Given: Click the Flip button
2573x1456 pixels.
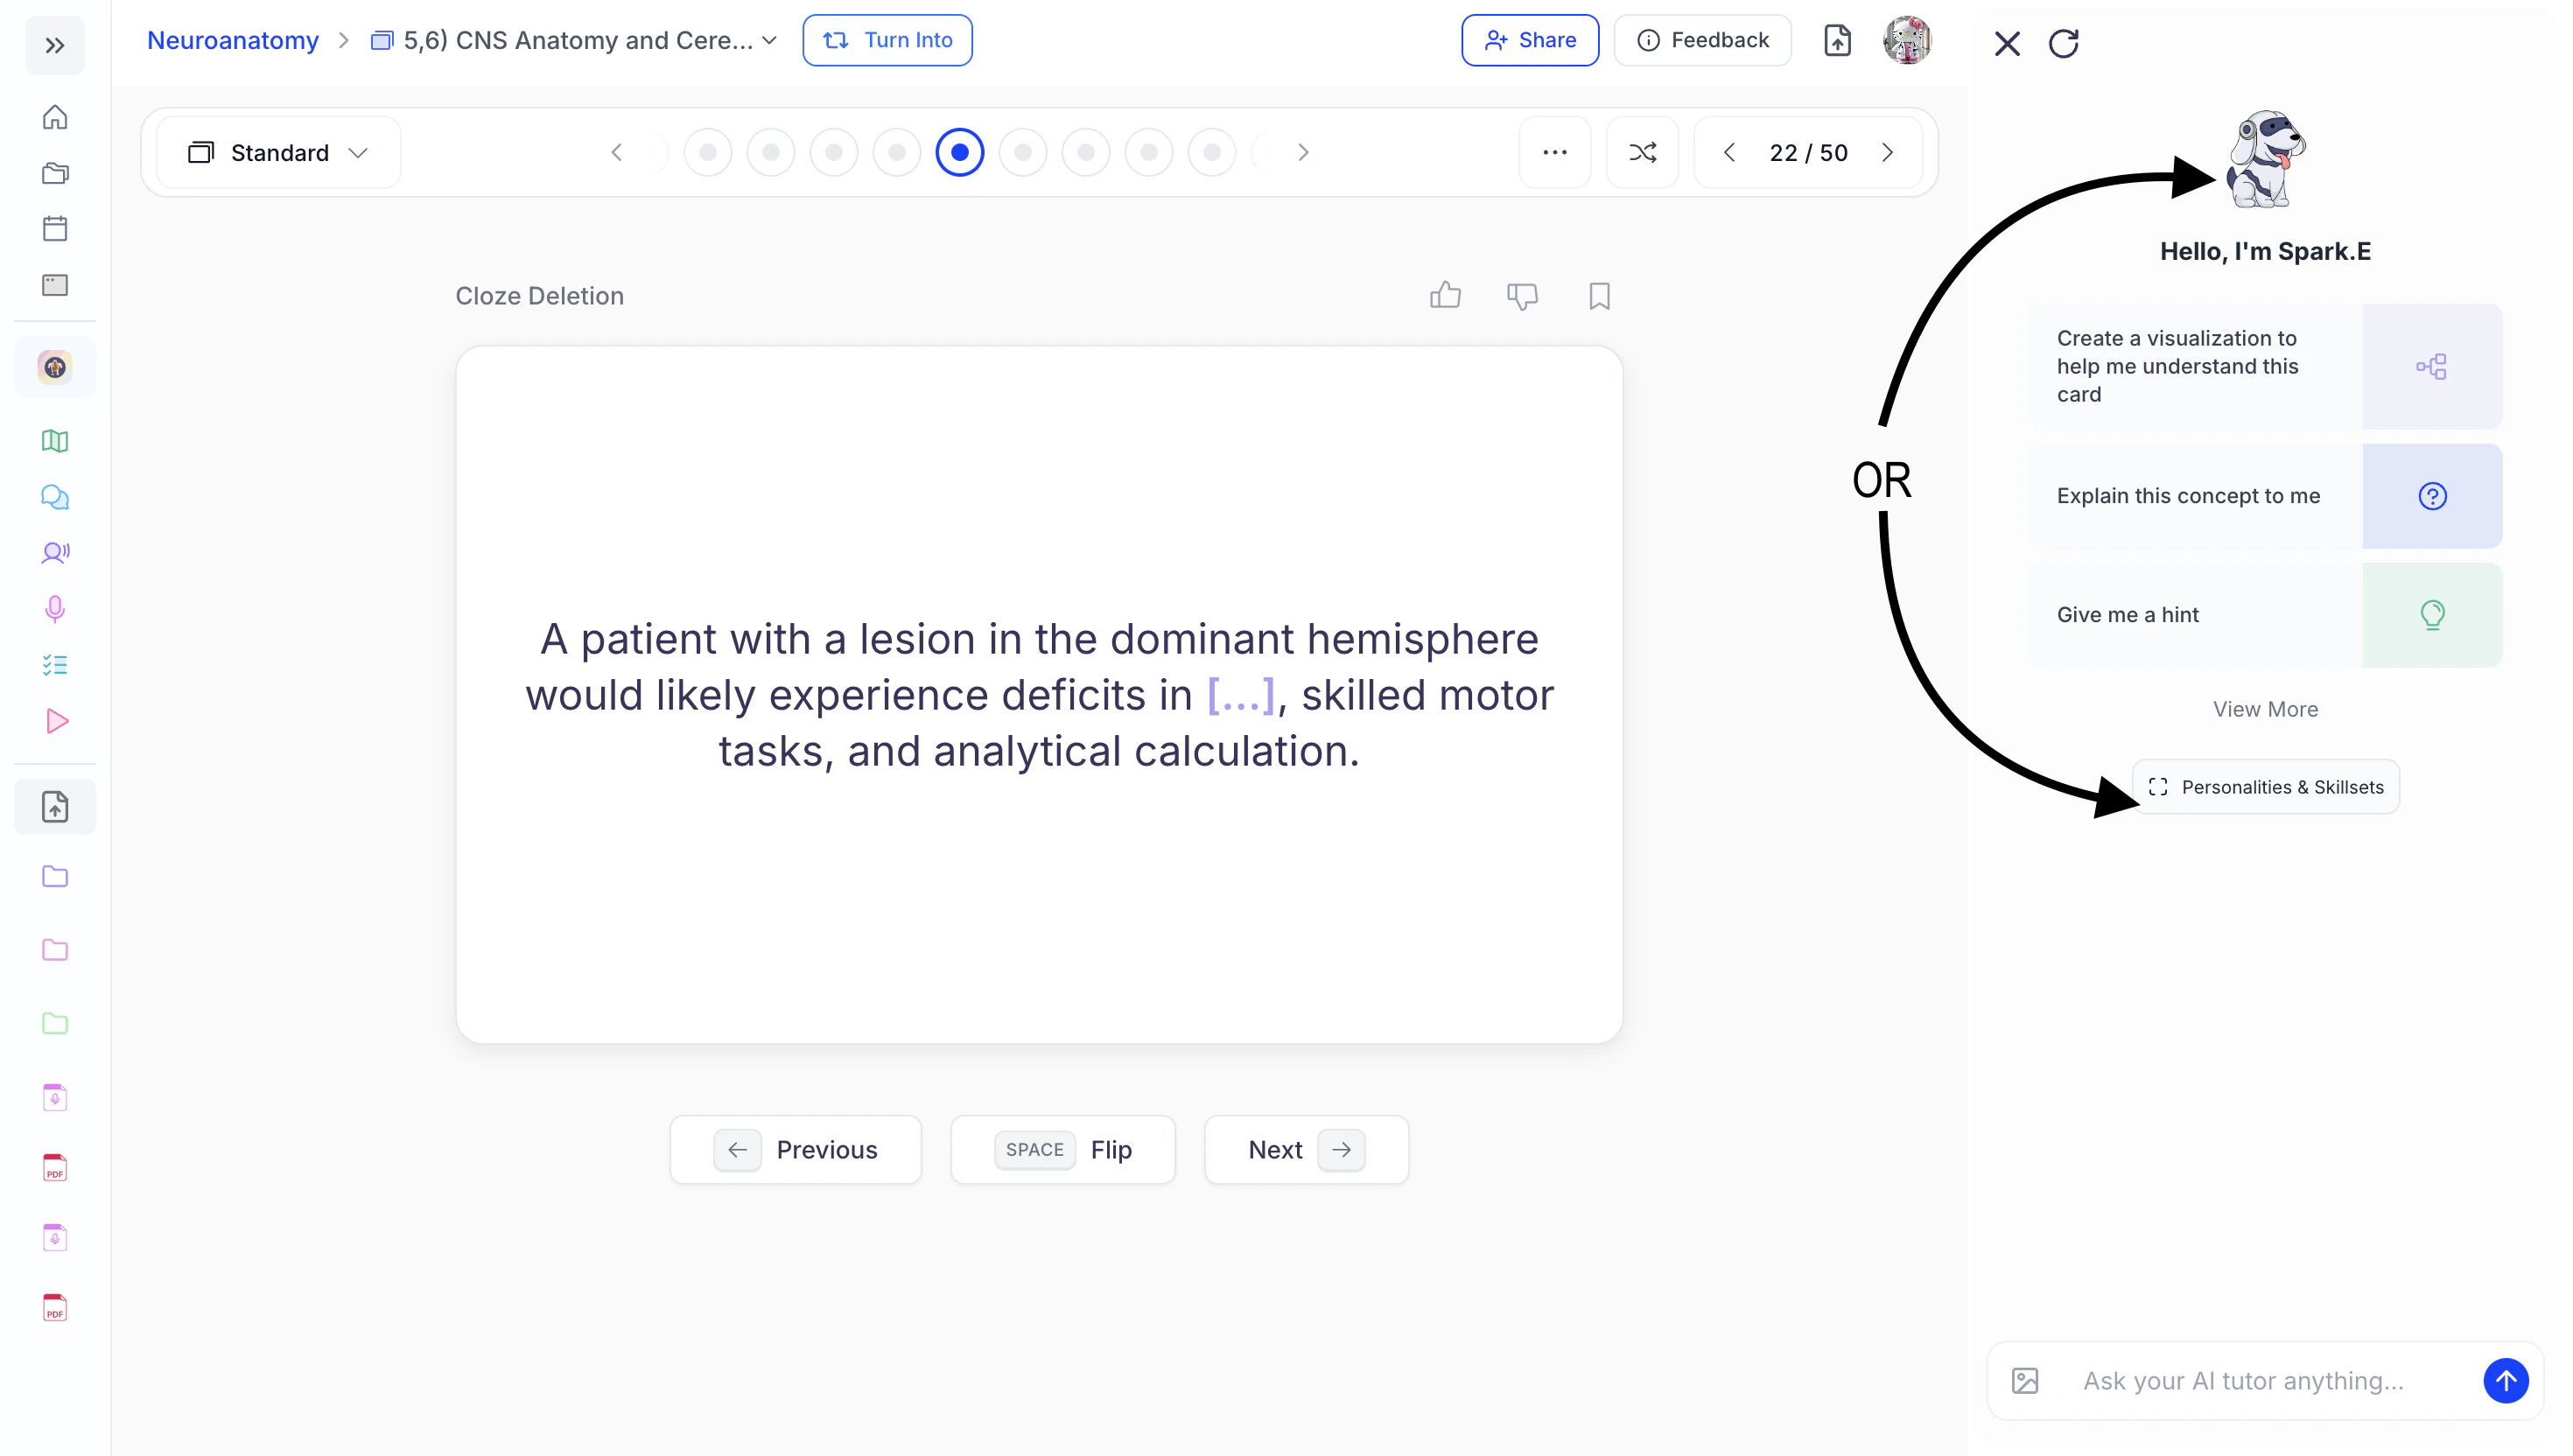Looking at the screenshot, I should (x=1063, y=1150).
